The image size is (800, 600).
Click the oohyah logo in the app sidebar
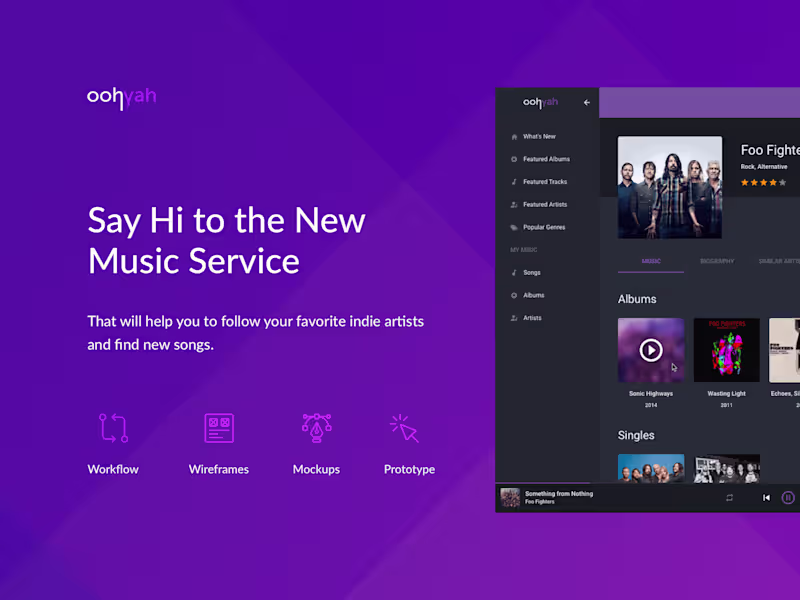540,103
